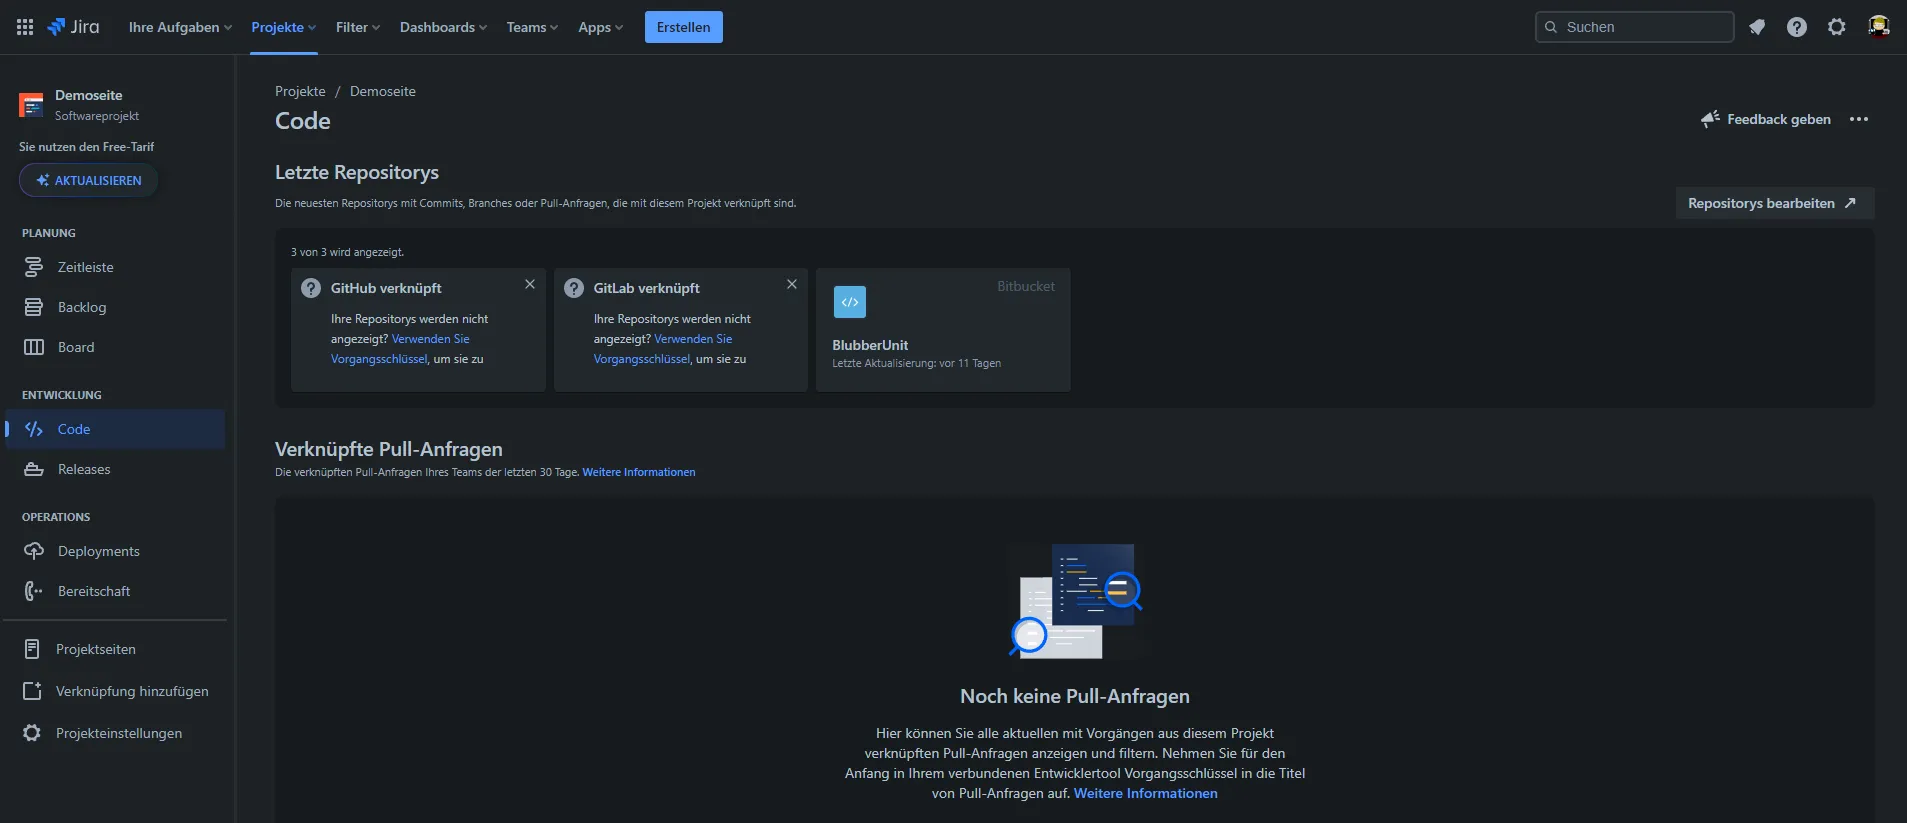Expand the Ihre Aufgaben dropdown
Screen dimensions: 1907x823
[180, 27]
